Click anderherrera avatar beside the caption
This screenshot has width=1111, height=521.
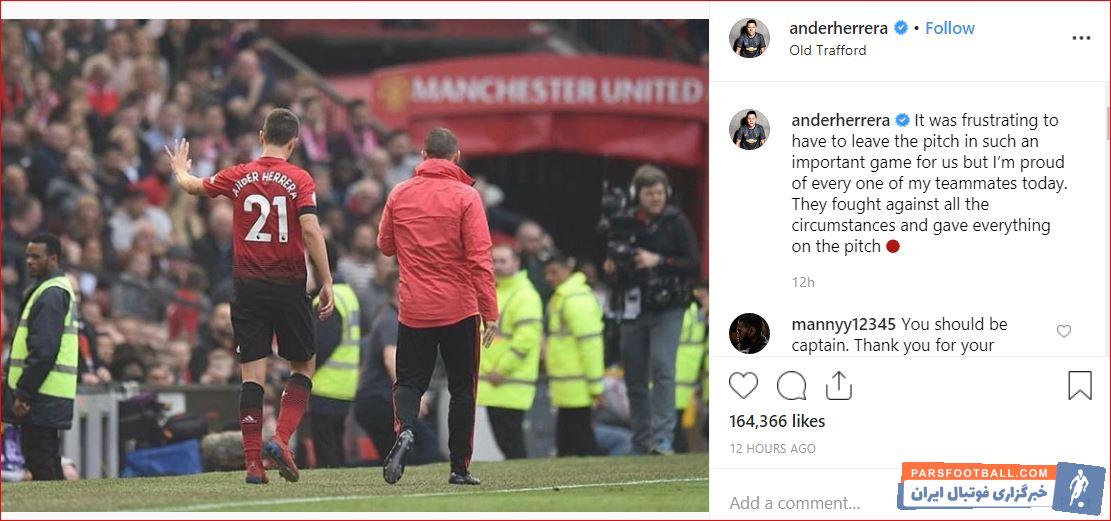click(x=749, y=130)
